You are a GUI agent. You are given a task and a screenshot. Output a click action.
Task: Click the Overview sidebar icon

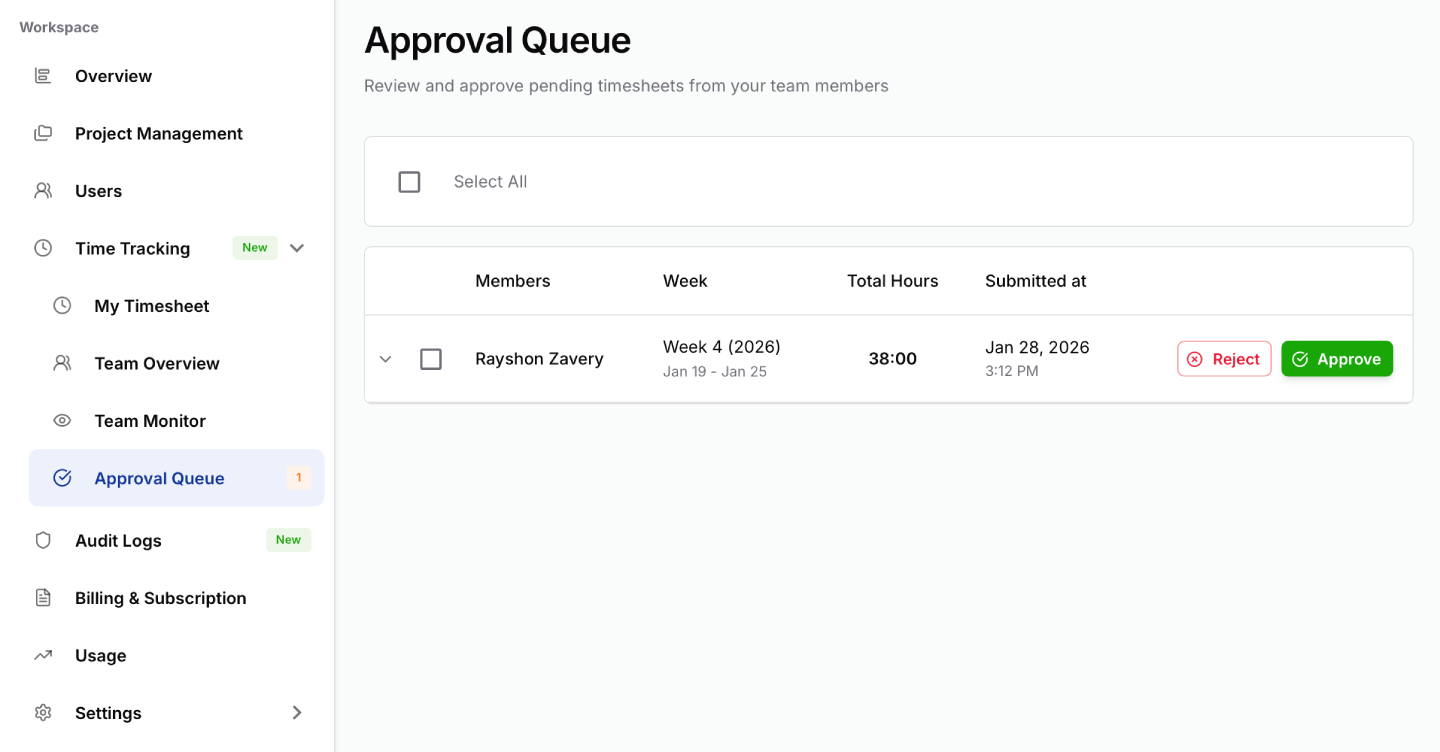coord(42,75)
